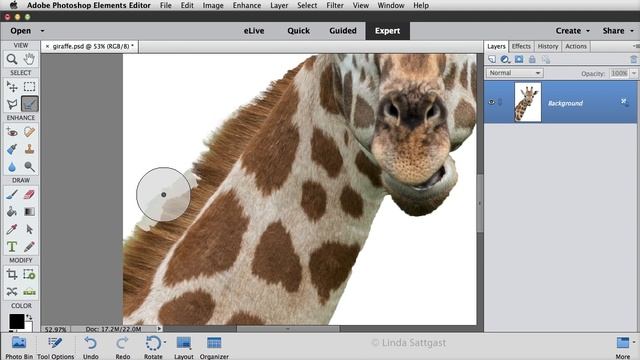Select the Hand tool
640x360 pixels.
click(29, 59)
